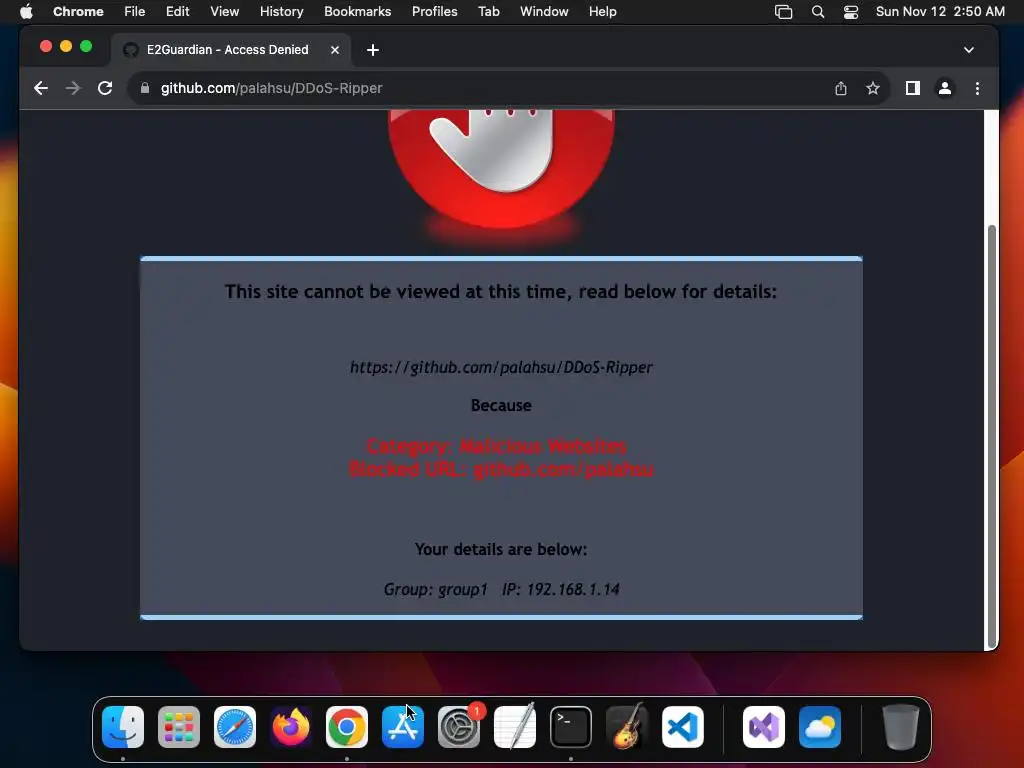Open the Trash in the dock
Screen dimensions: 1024x768
901,727
